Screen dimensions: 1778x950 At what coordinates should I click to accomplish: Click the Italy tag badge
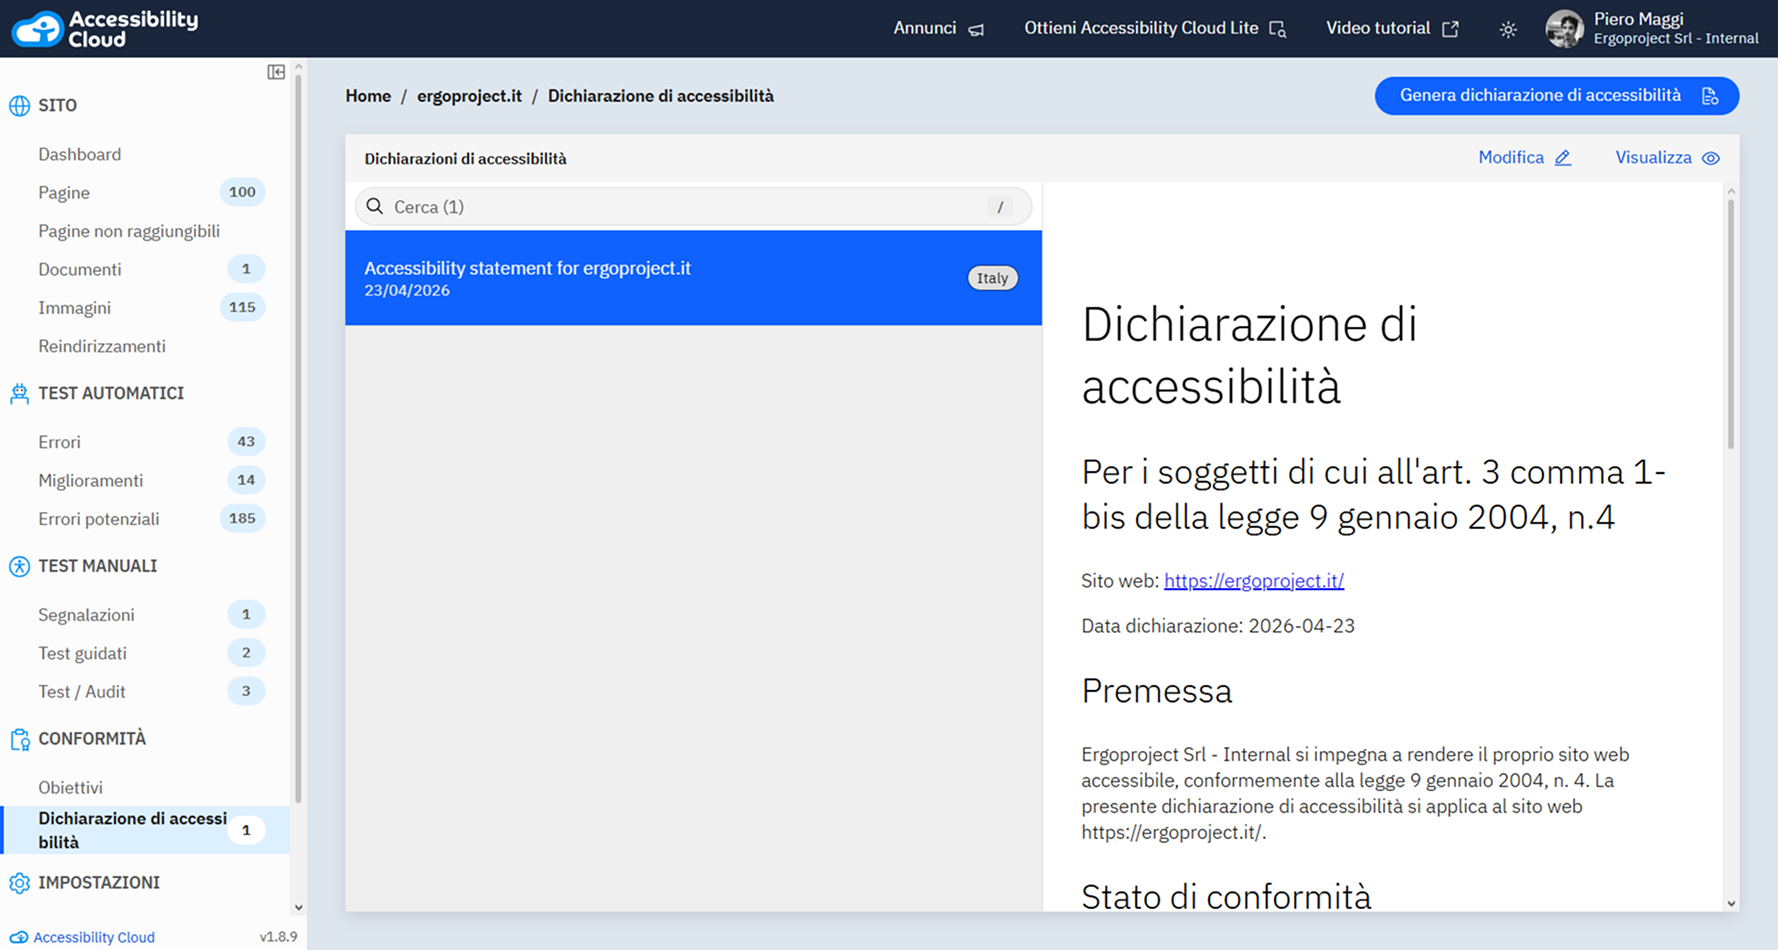992,278
